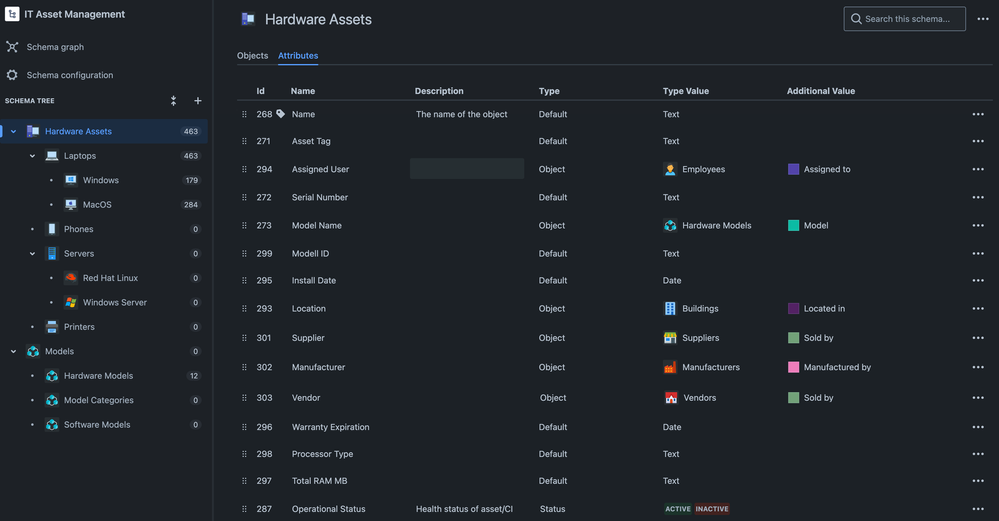Click the Manufacturers type value icon
Image resolution: width=999 pixels, height=521 pixels.
click(x=670, y=367)
